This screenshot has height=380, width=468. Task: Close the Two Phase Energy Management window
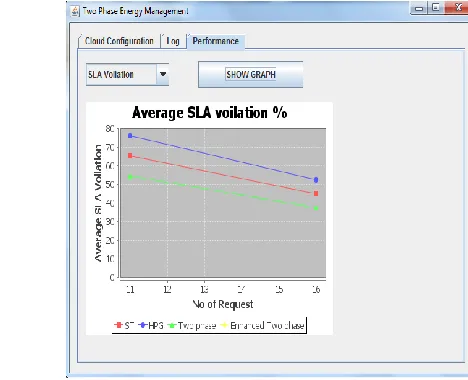point(457,7)
